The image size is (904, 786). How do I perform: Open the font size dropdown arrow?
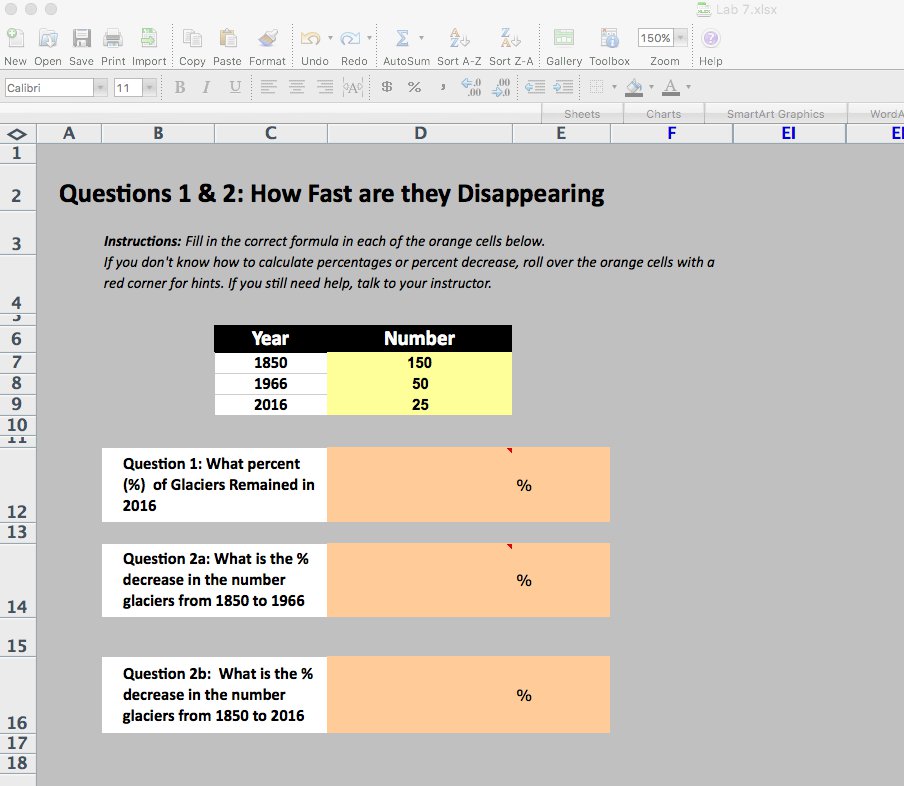coord(150,88)
